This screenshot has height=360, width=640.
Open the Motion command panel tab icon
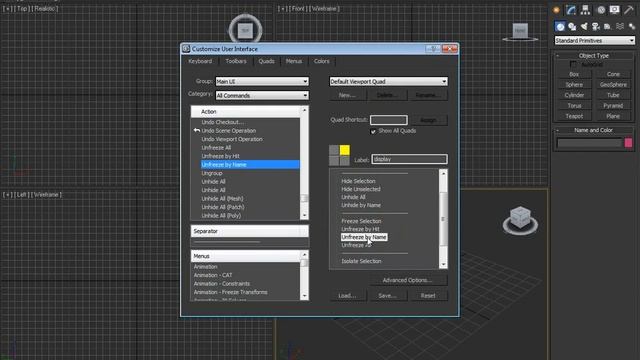click(601, 10)
